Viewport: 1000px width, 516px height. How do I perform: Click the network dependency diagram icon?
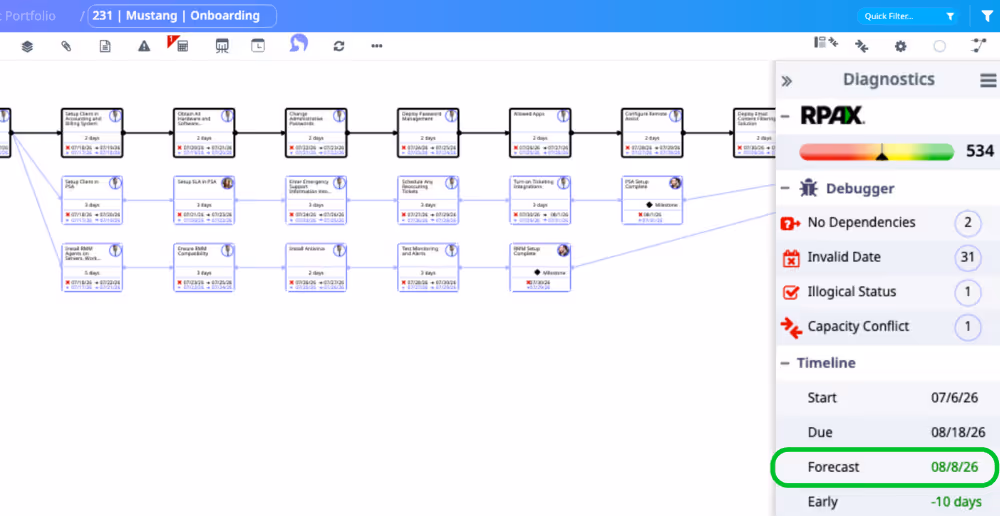coord(978,45)
